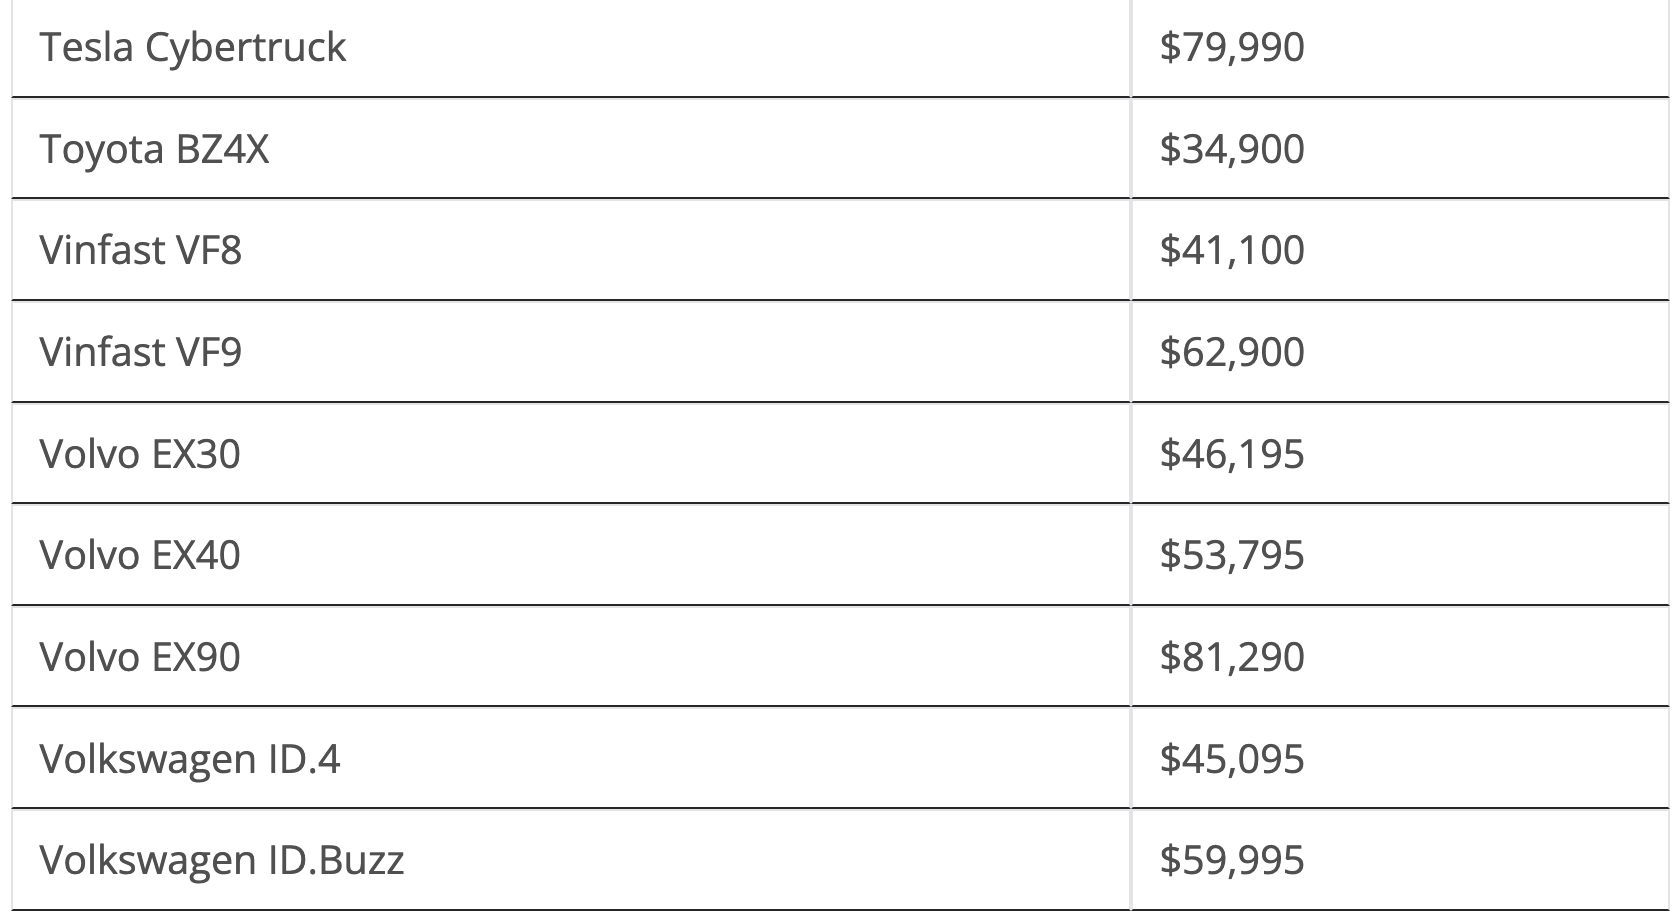Select the $62,900 VF9 price
The height and width of the screenshot is (920, 1679).
(x=1232, y=353)
